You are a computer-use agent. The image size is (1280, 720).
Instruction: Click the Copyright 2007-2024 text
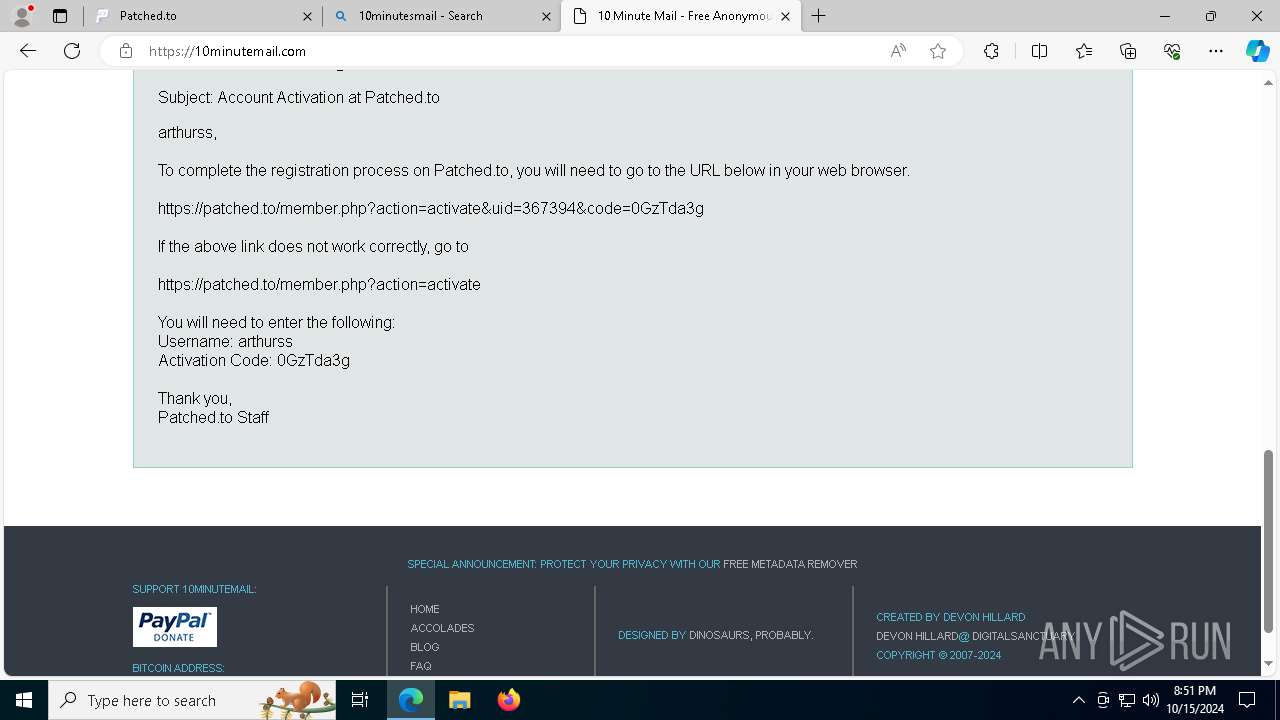tap(938, 655)
